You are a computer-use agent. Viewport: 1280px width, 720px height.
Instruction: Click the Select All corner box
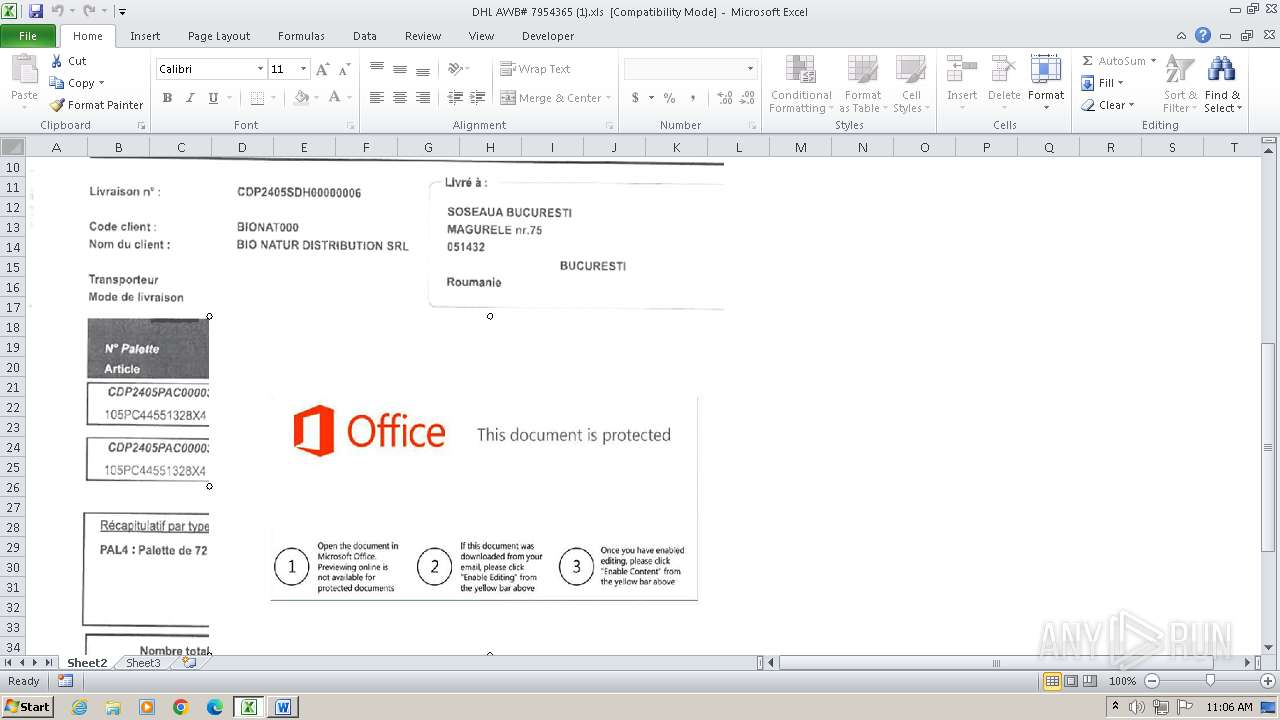[12, 147]
